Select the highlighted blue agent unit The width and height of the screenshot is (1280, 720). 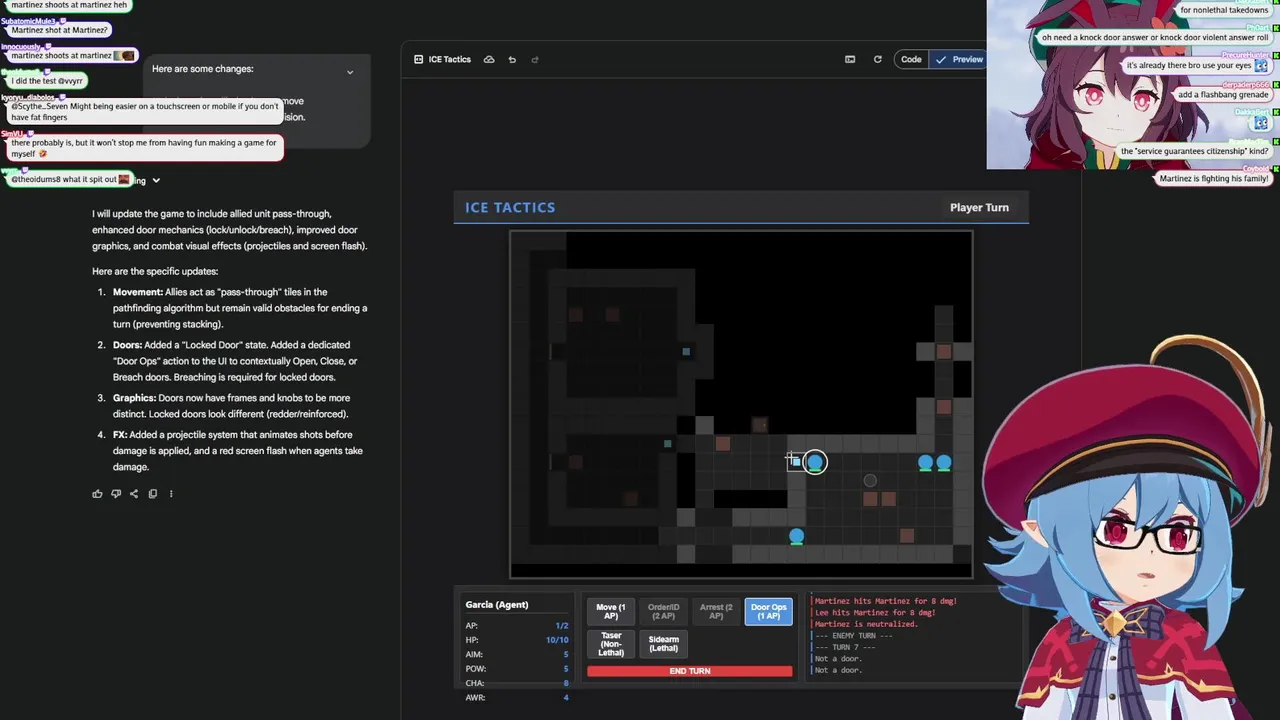(815, 462)
